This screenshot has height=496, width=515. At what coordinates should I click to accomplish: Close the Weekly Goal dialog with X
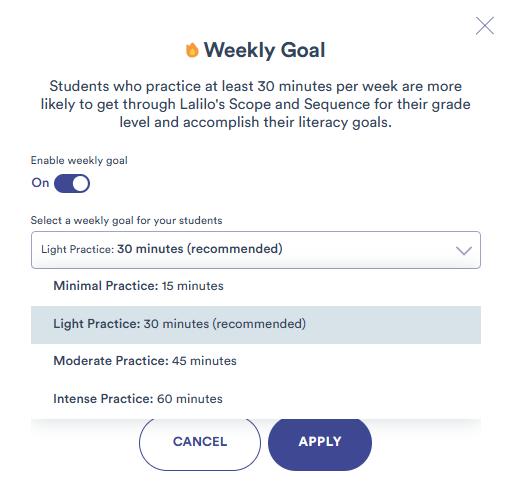pyautogui.click(x=485, y=26)
